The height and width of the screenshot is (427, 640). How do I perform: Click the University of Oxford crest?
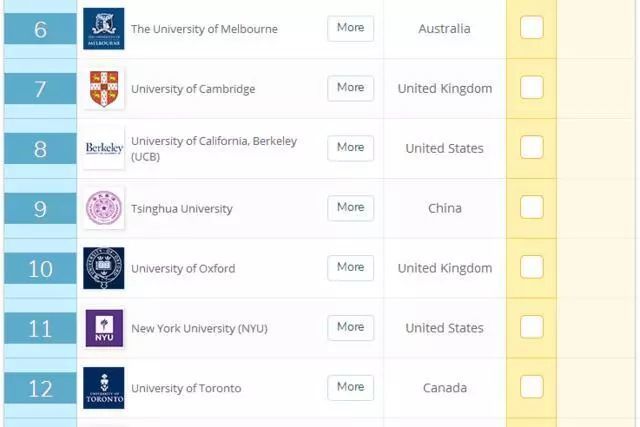click(104, 268)
